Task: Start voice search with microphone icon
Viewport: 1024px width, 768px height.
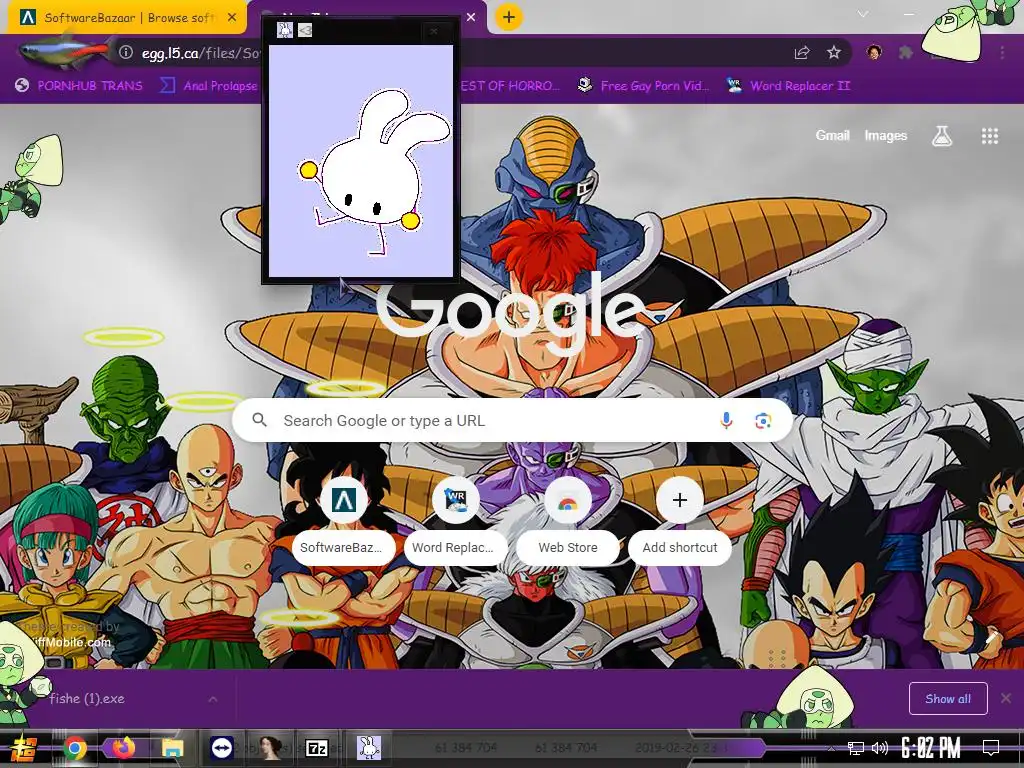Action: [x=726, y=421]
